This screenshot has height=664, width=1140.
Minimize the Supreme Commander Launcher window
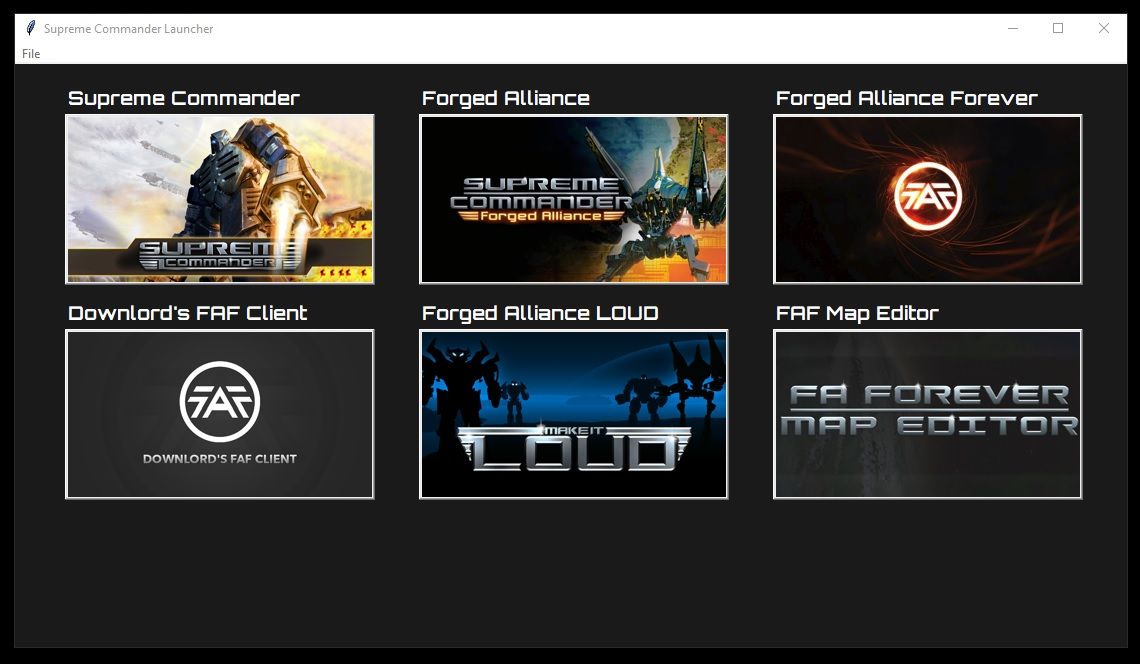pos(1013,28)
